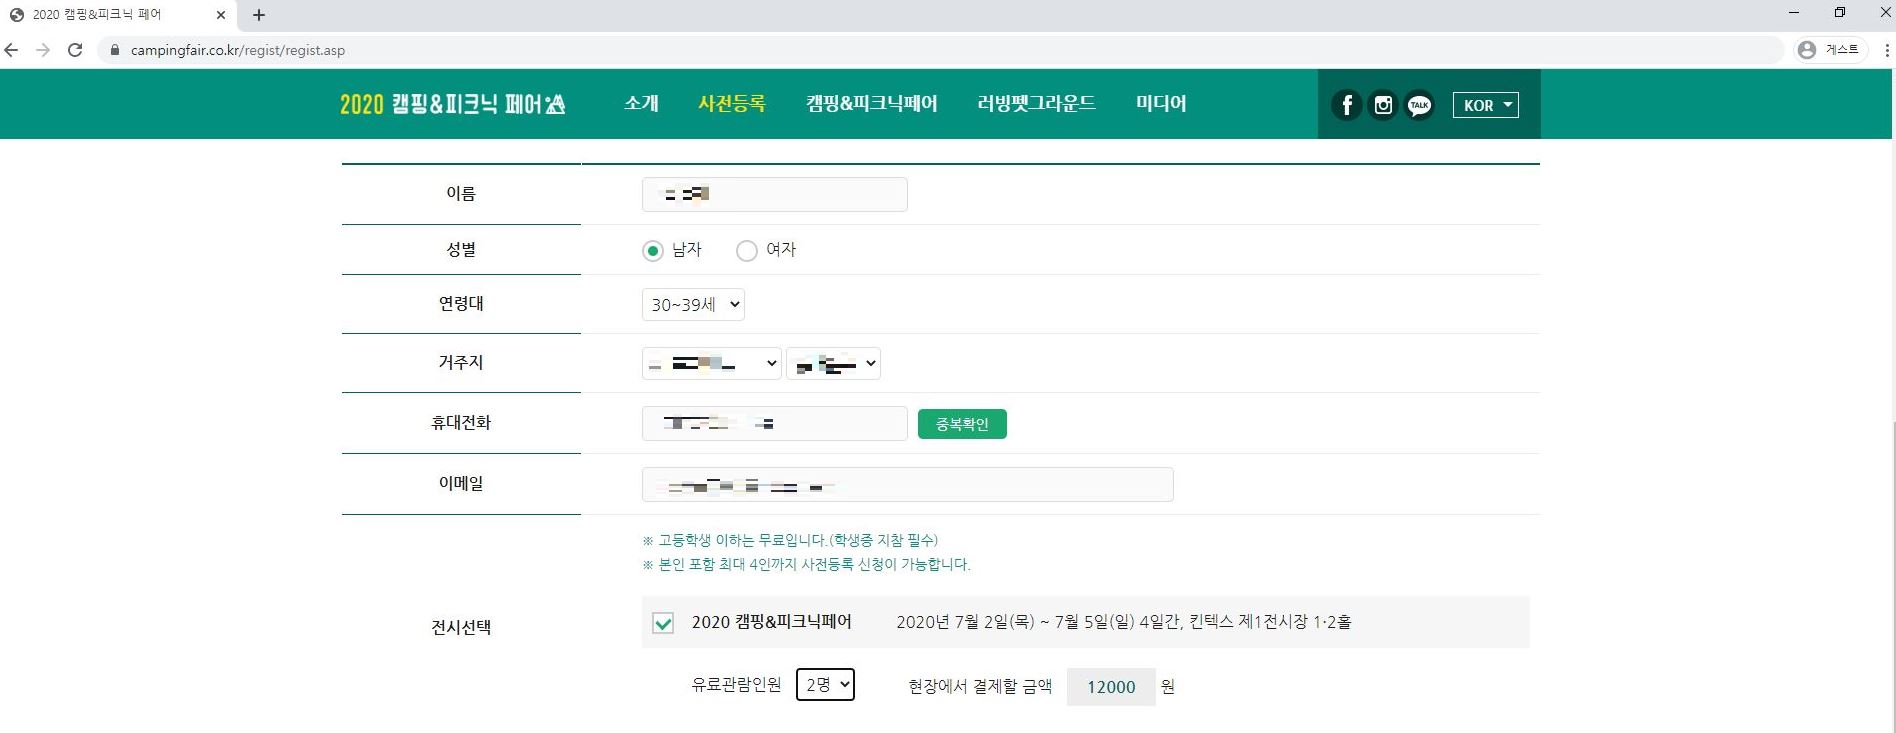The width and height of the screenshot is (1896, 733).
Task: Minimize the browser window
Action: coord(1794,12)
